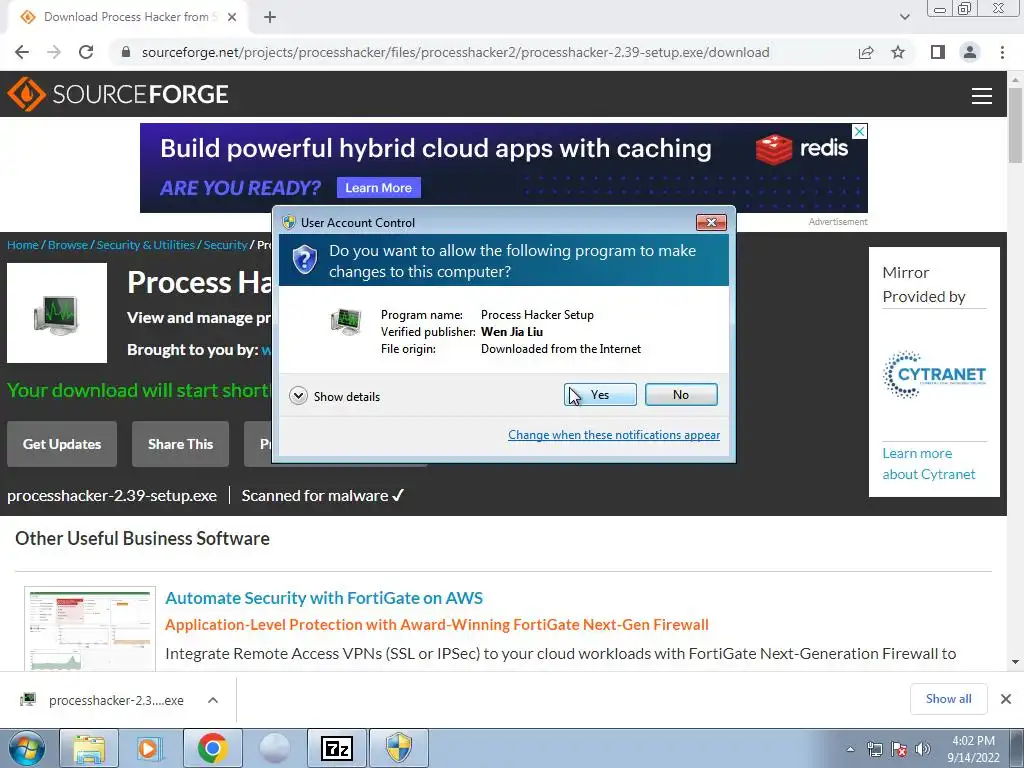Go forward in Chrome browser
The width and height of the screenshot is (1024, 768).
pyautogui.click(x=54, y=52)
